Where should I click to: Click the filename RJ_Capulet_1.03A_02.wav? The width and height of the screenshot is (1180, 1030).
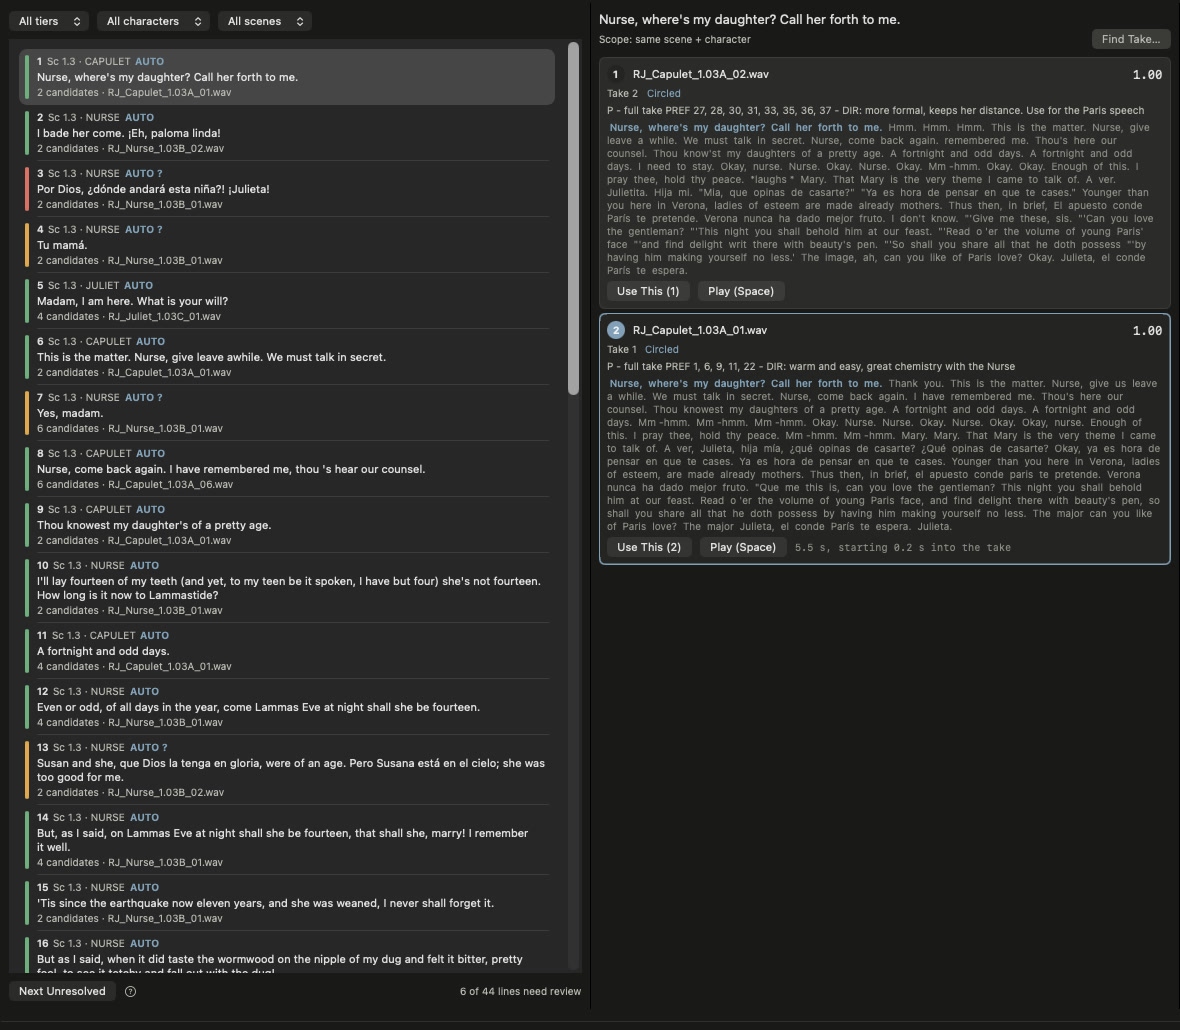click(701, 74)
